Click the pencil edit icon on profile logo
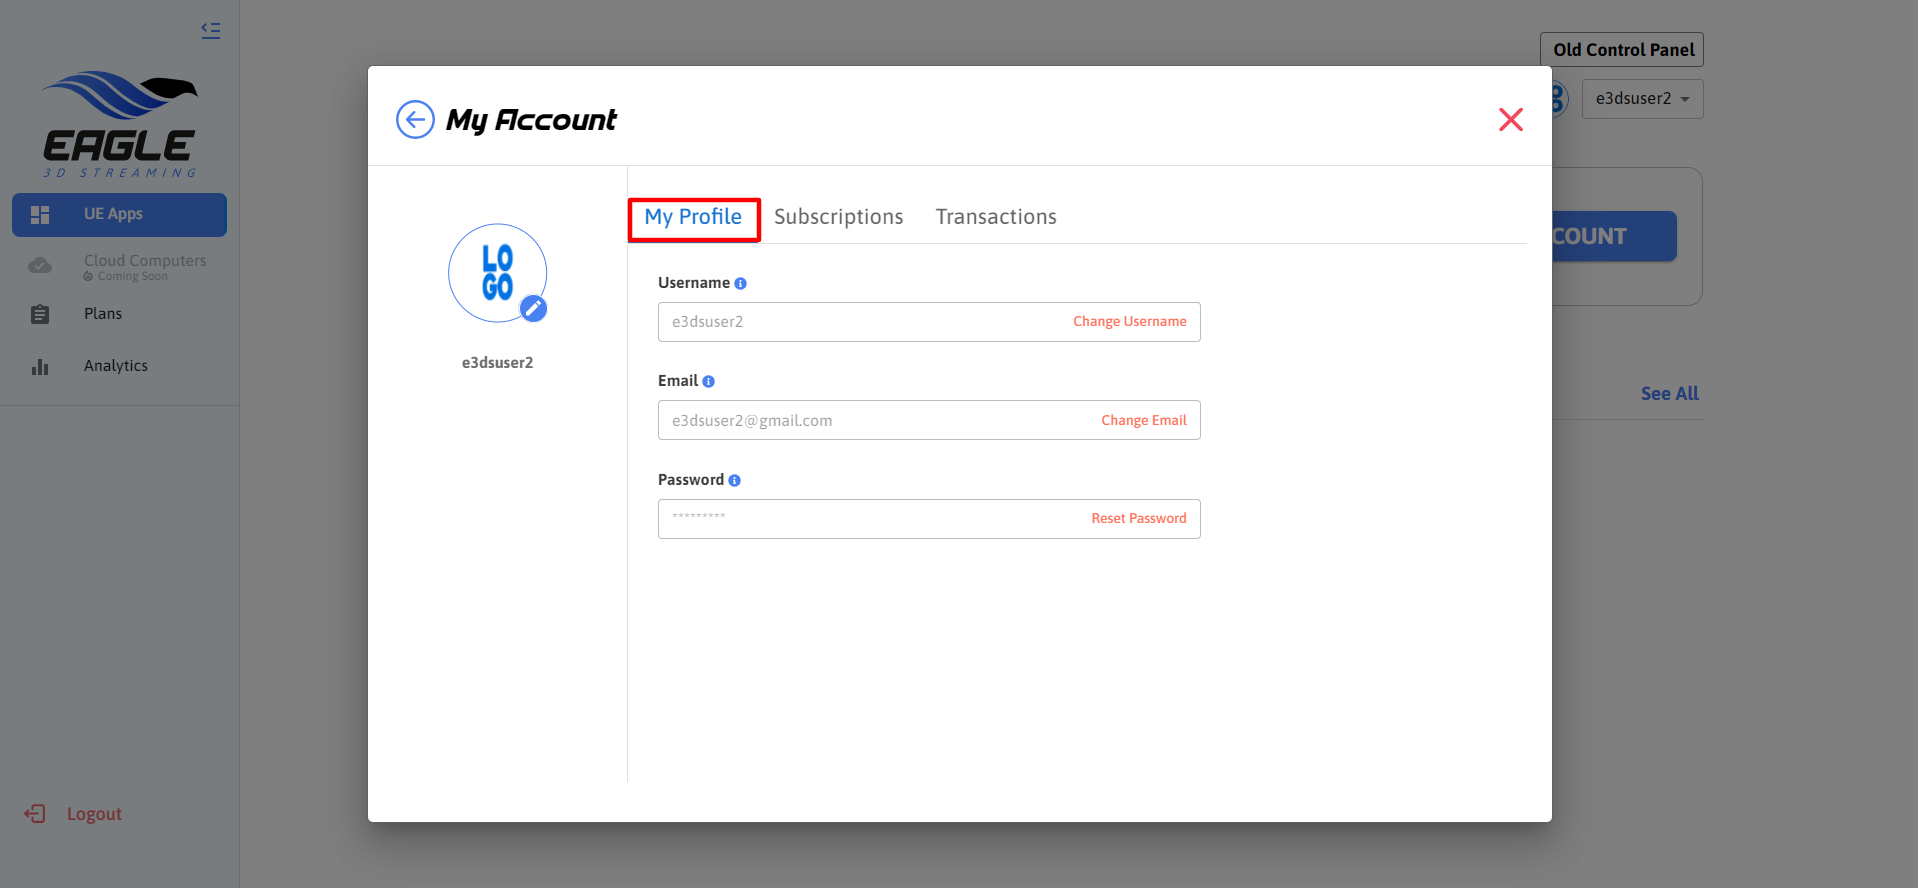The height and width of the screenshot is (888, 1918). coord(534,308)
